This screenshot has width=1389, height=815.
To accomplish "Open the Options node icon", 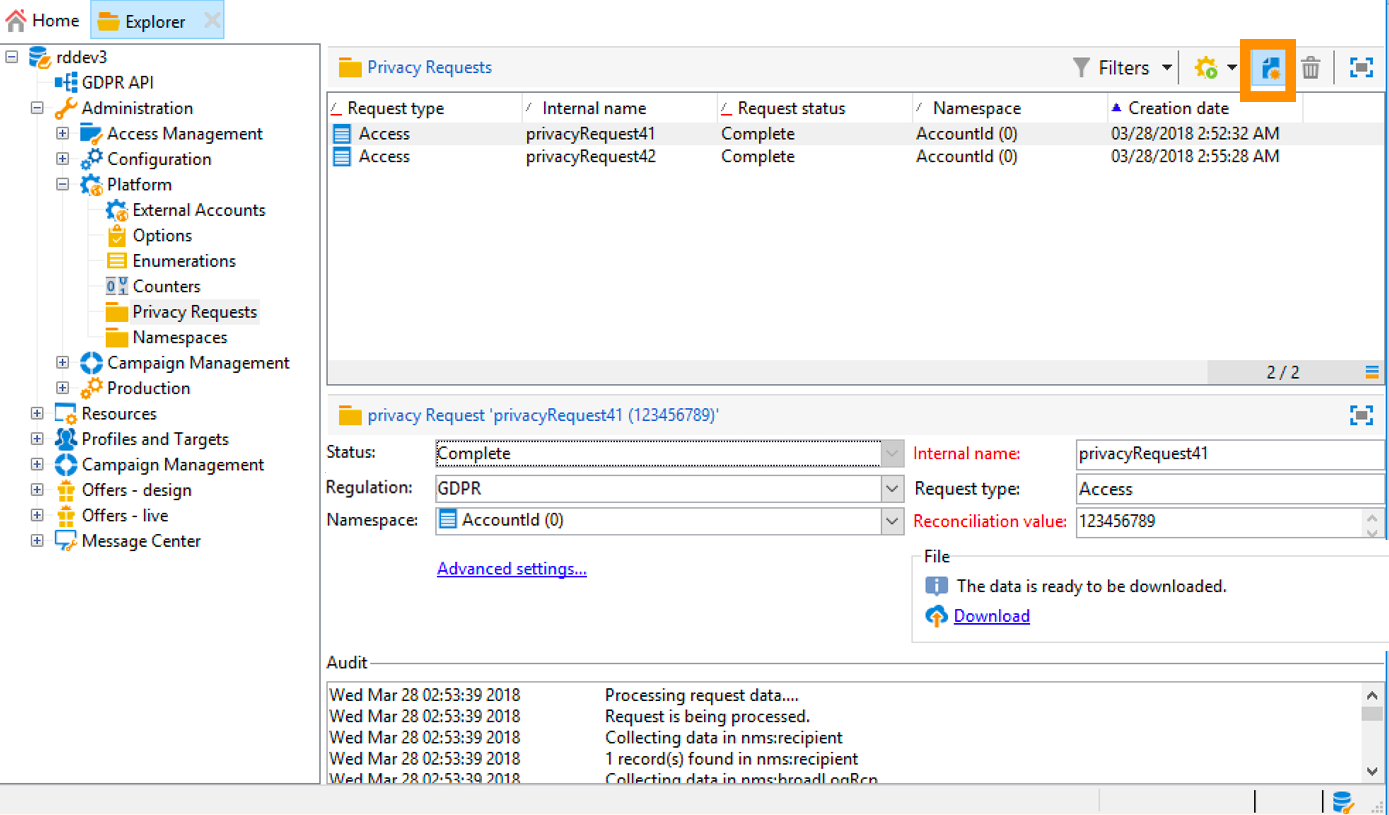I will point(117,236).
